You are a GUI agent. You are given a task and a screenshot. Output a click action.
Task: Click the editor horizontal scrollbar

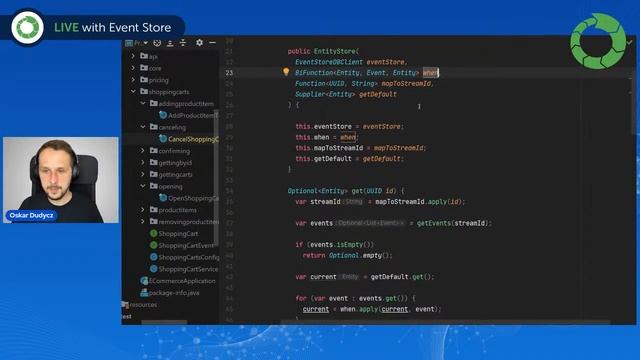tap(445, 322)
